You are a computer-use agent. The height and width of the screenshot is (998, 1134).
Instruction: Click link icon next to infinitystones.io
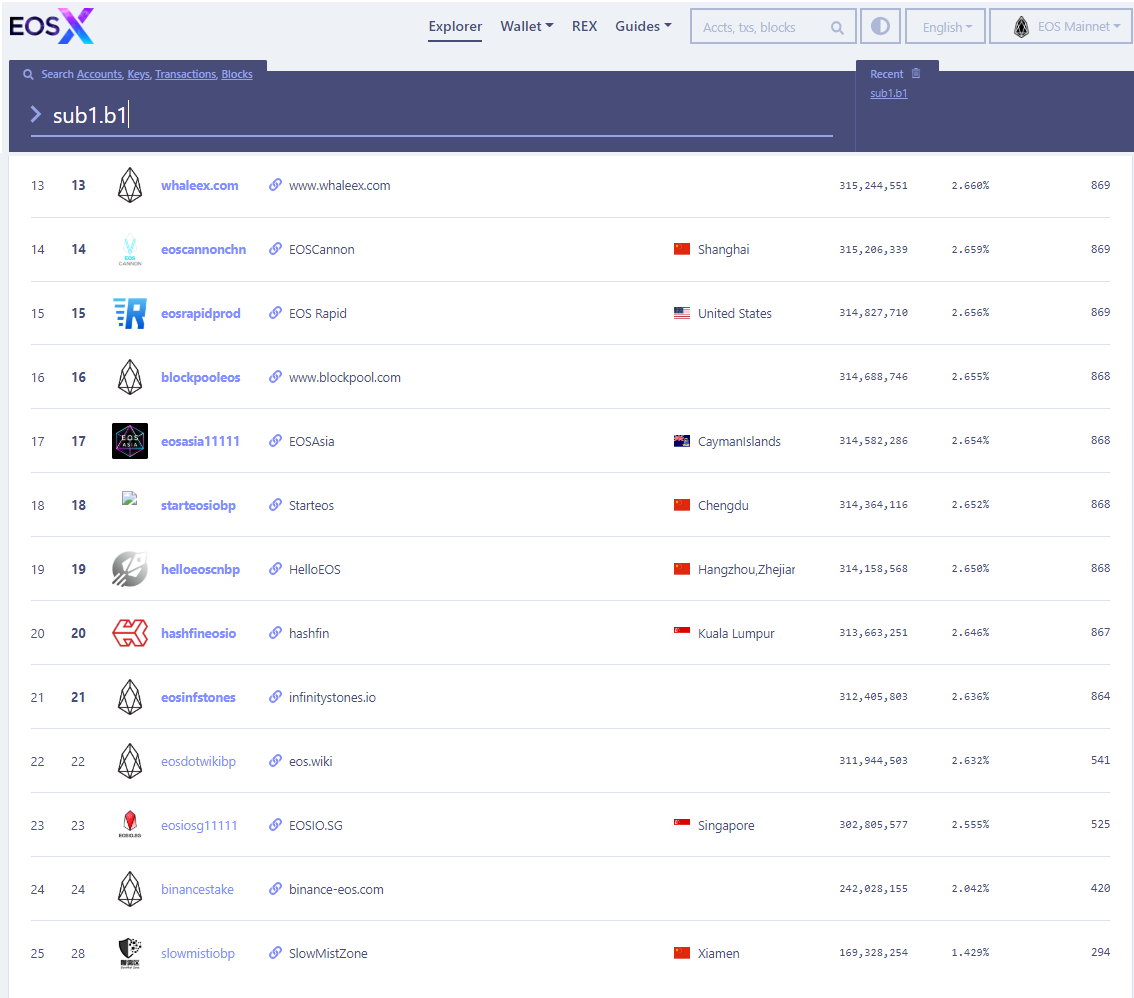(x=275, y=697)
